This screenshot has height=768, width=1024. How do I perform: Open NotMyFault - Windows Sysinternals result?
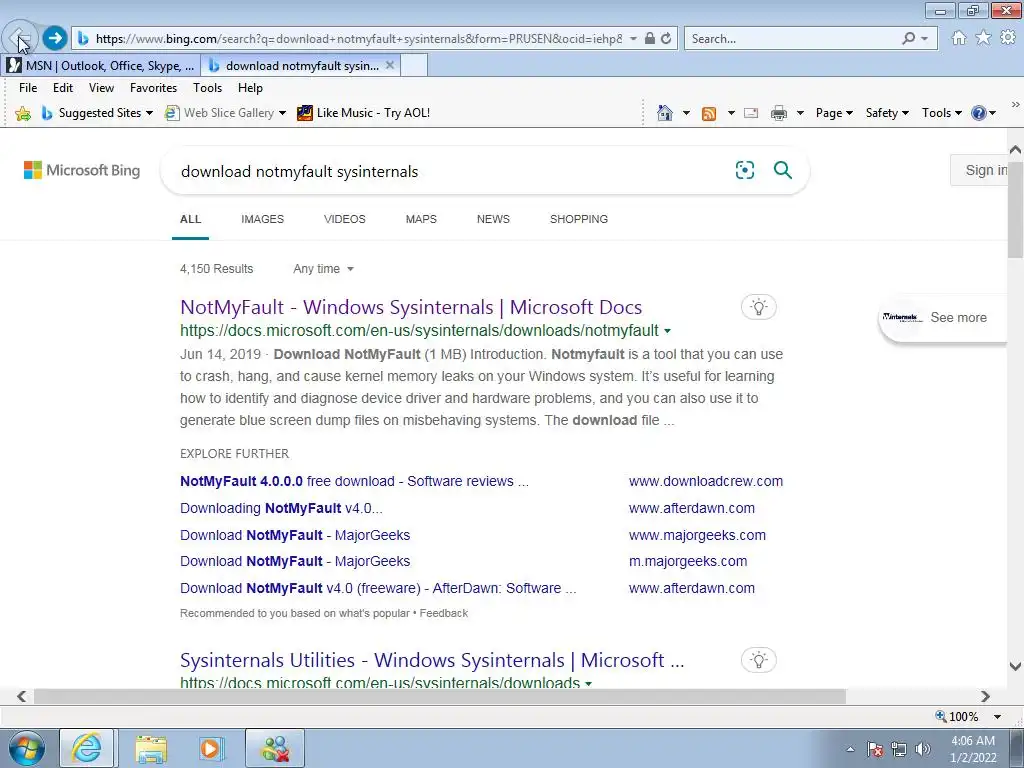(x=411, y=307)
